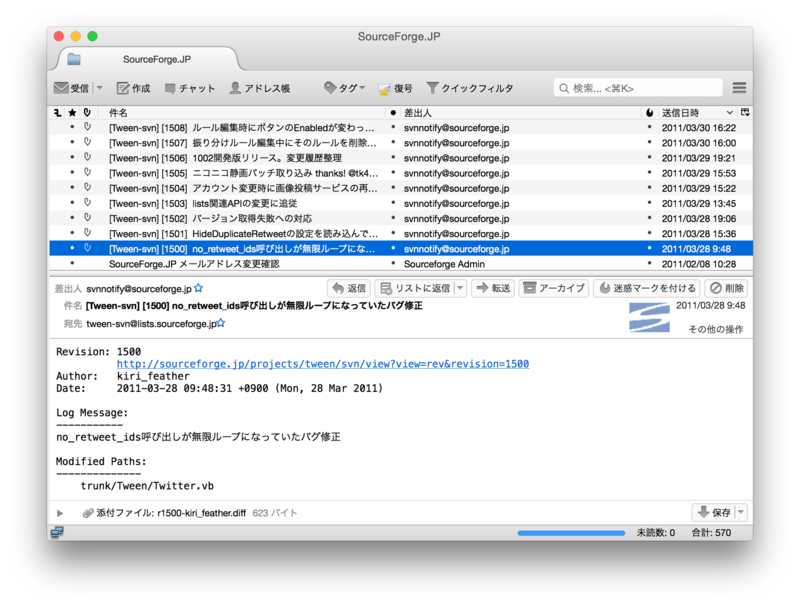Select SourceForge.JP メールアドレス変更確認 message

[400, 264]
